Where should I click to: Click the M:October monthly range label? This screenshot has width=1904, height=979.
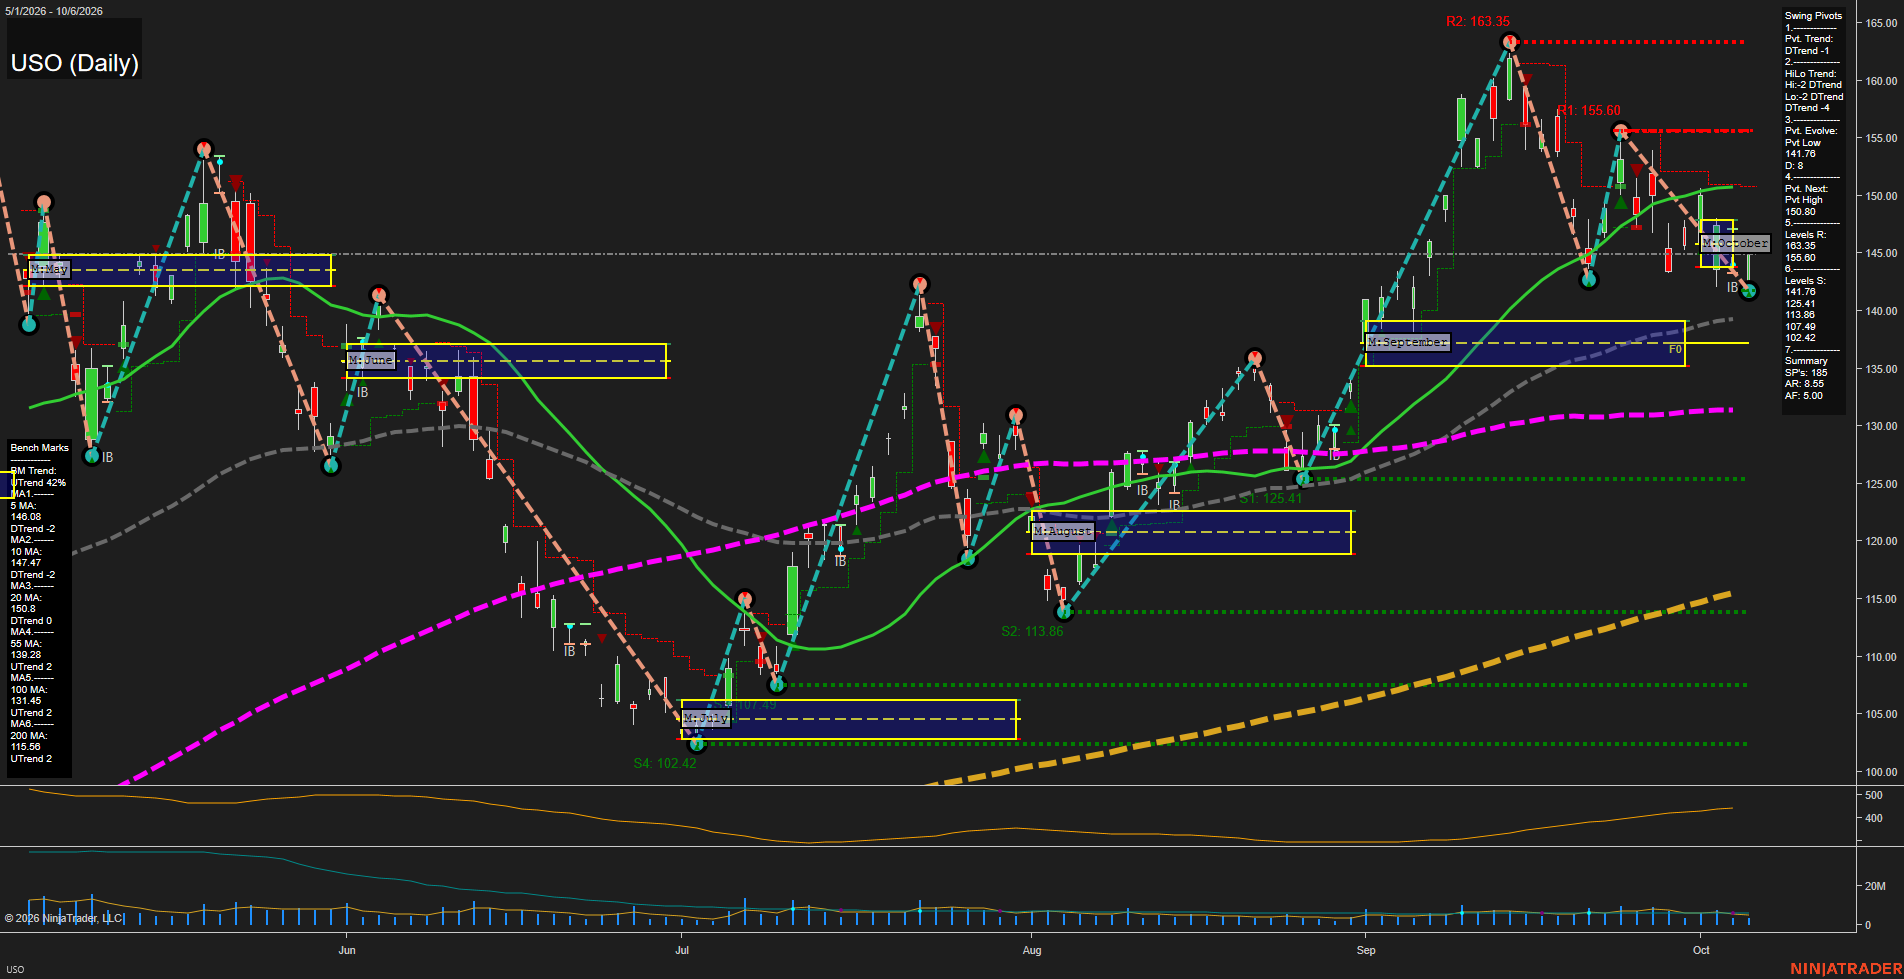[1735, 243]
